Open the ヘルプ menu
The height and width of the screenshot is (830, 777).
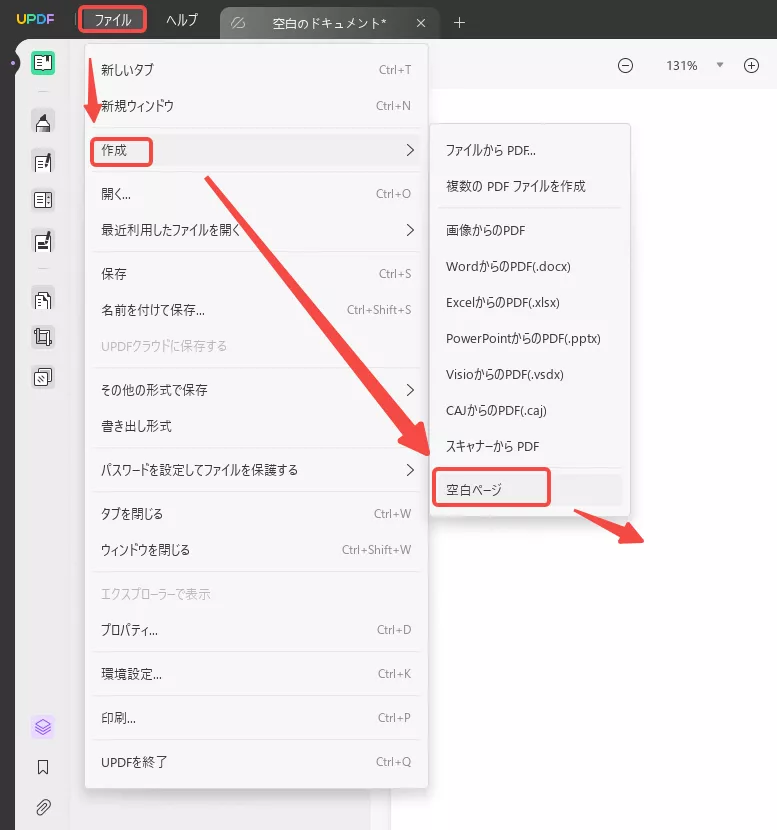[182, 20]
